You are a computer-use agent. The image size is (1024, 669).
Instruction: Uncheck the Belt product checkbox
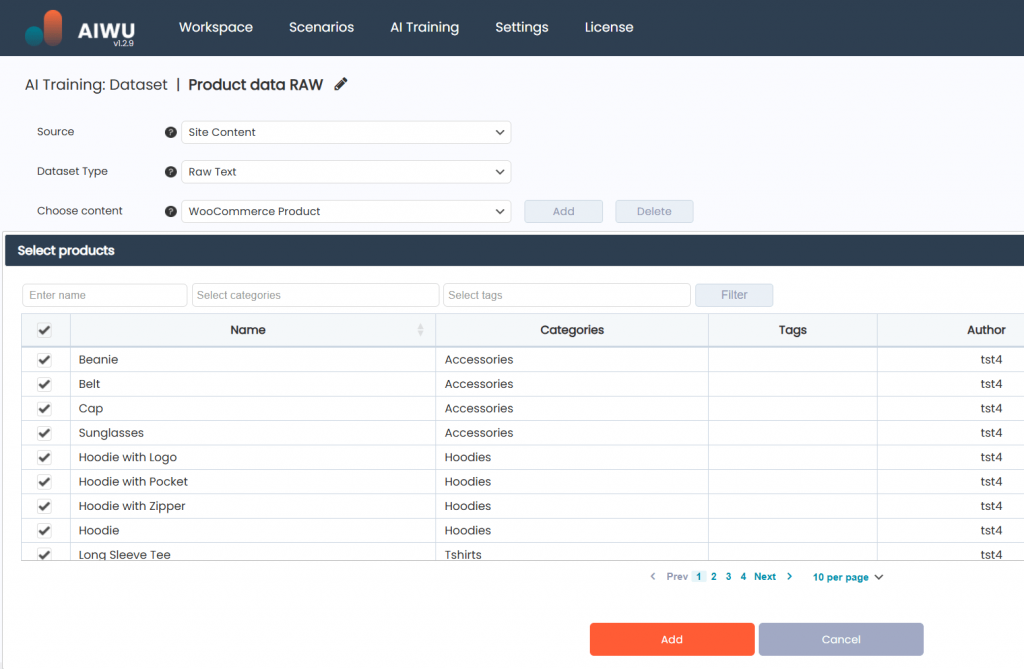(44, 384)
